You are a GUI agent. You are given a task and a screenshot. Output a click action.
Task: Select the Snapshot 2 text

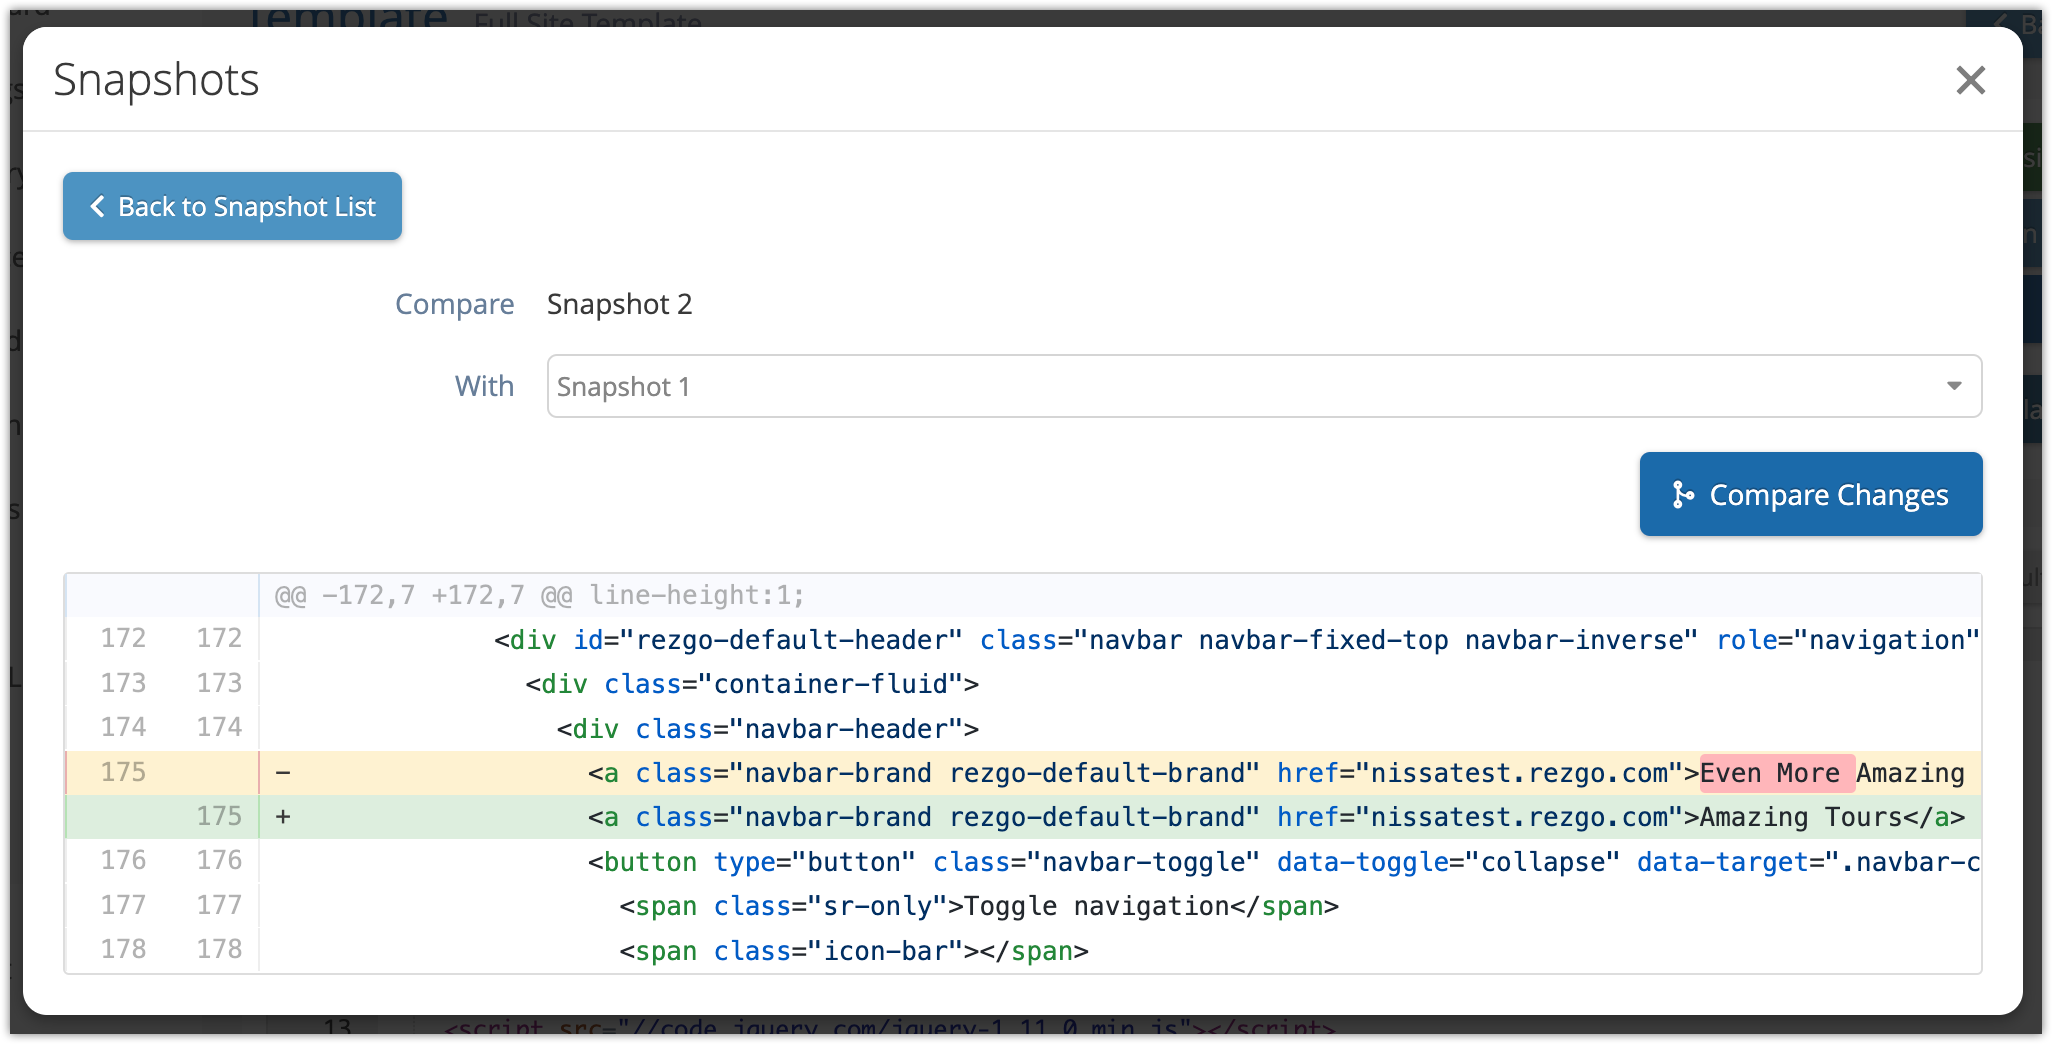coord(619,304)
